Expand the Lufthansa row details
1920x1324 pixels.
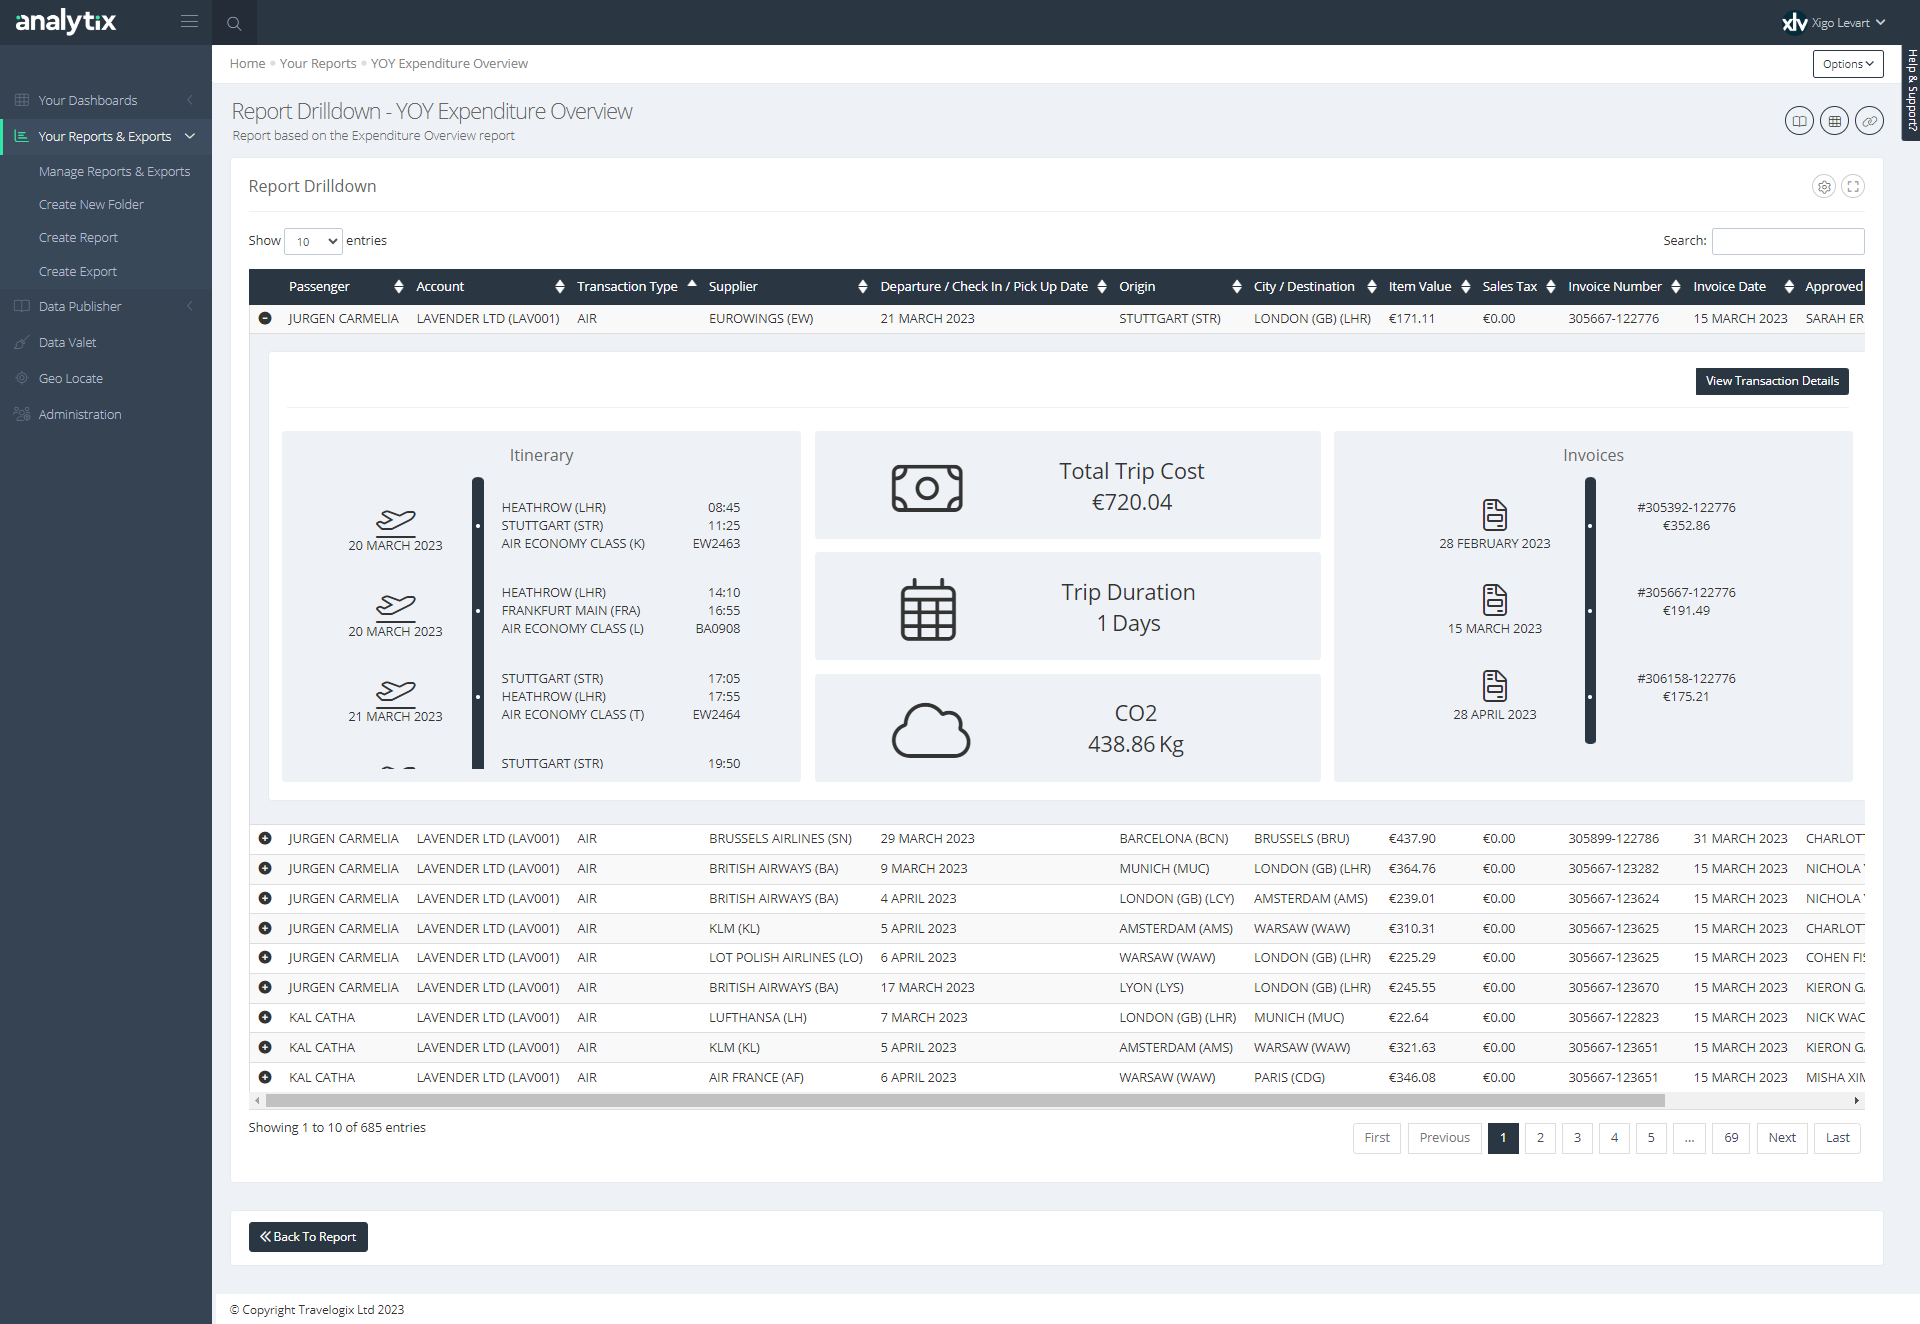pos(265,1017)
